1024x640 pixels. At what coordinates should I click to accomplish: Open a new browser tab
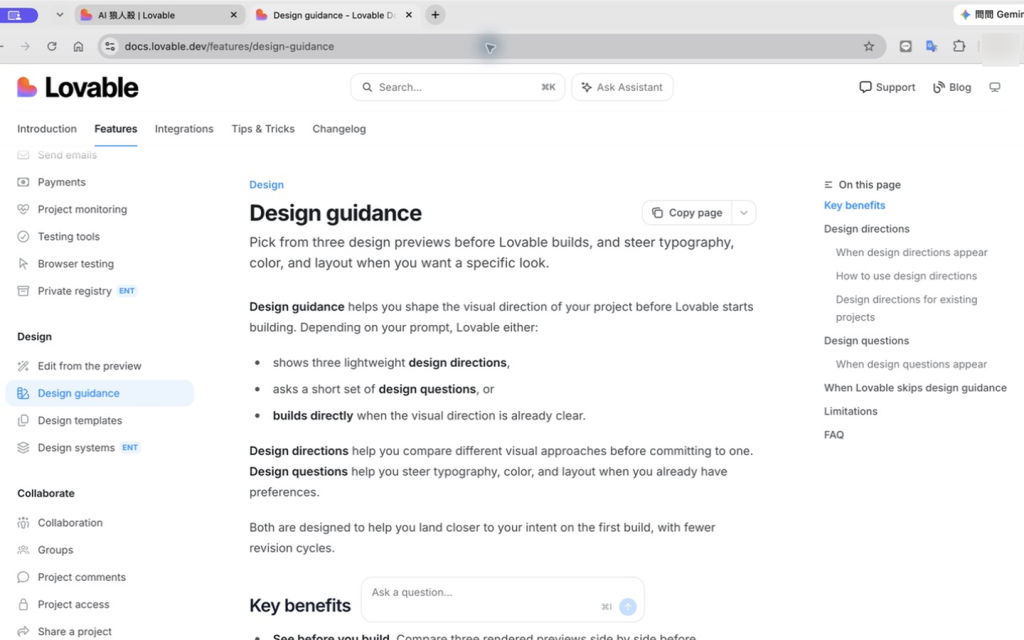(x=436, y=14)
